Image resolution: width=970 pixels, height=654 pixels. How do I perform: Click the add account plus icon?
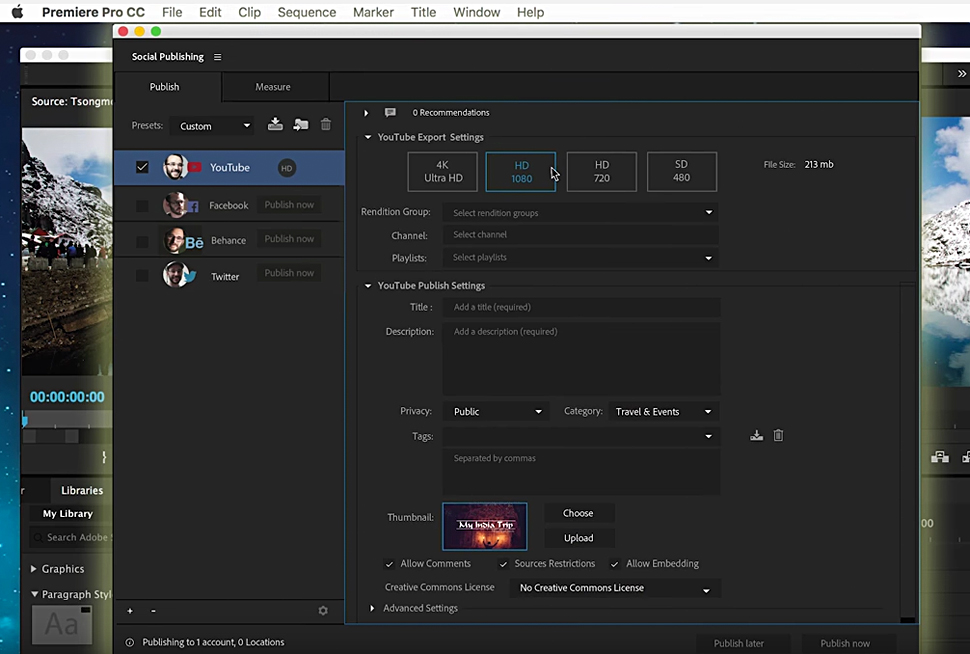[x=130, y=611]
